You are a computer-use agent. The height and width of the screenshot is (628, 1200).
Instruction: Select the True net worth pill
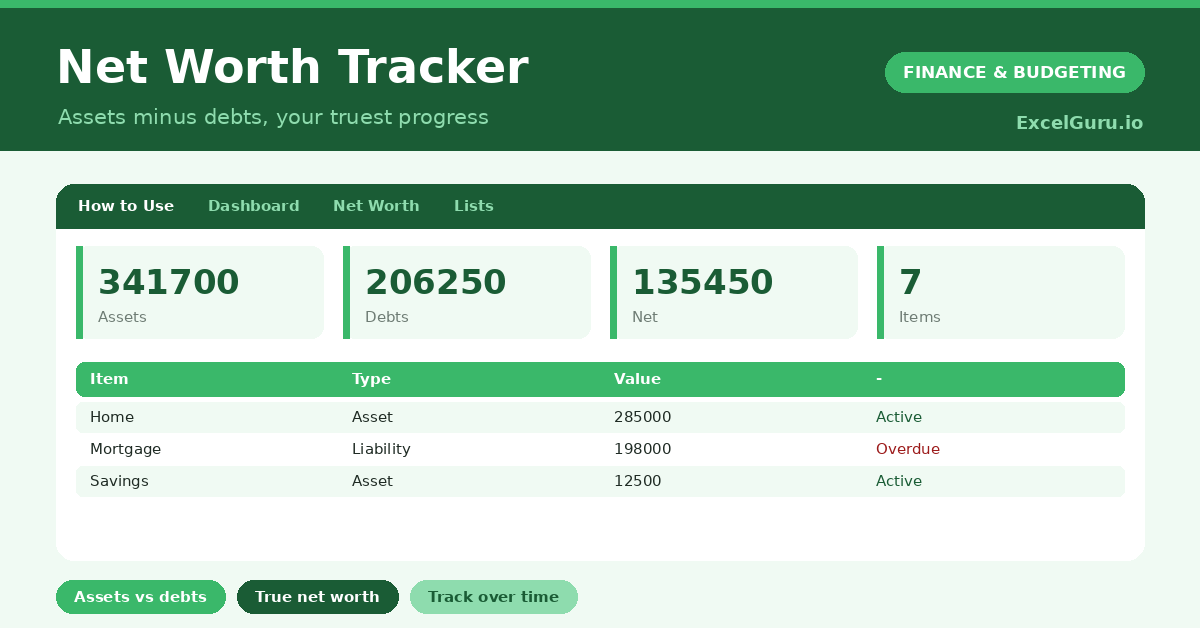coord(317,597)
